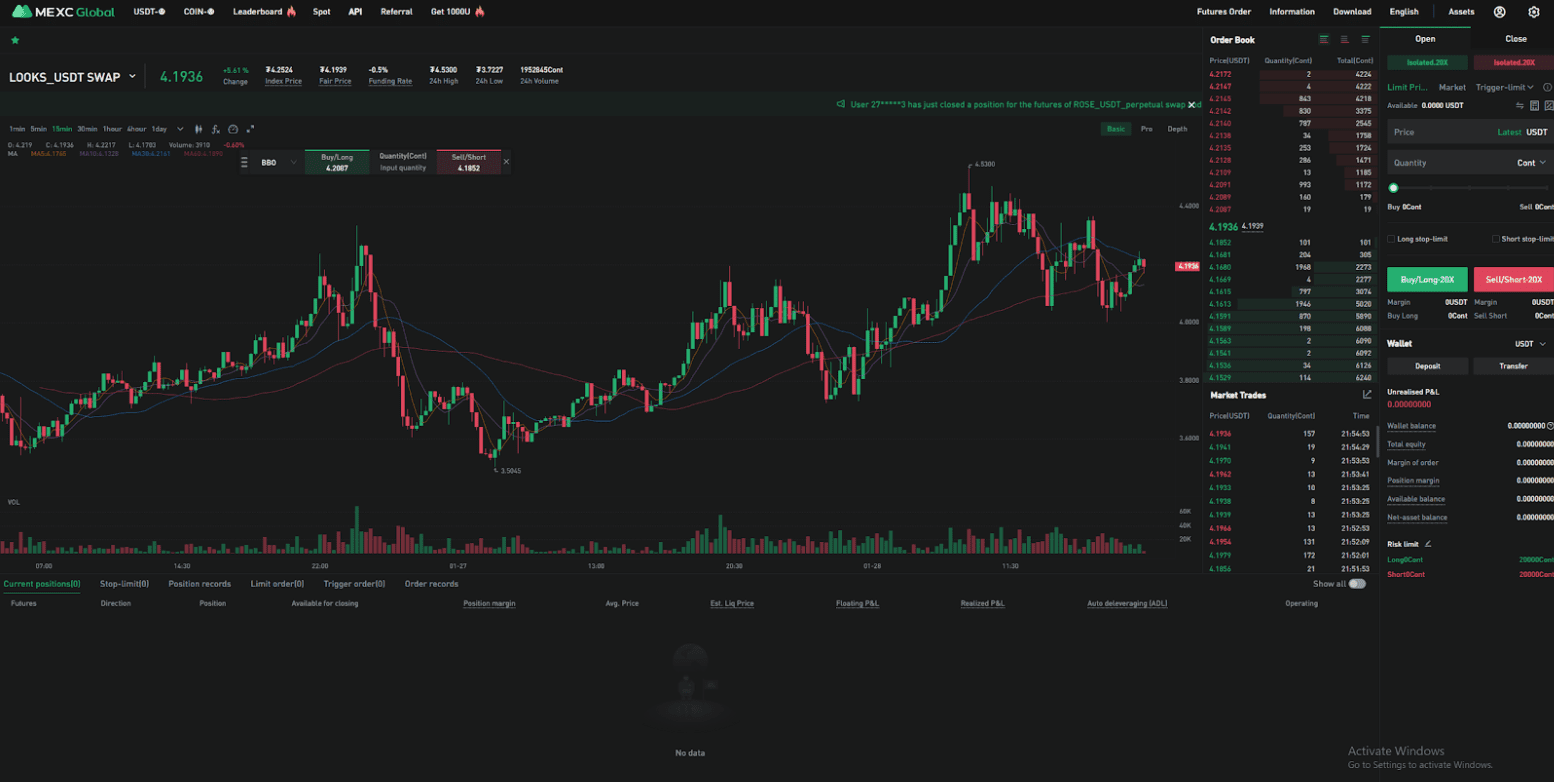Image resolution: width=1554 pixels, height=782 pixels.
Task: Open the settings gear icon
Action: click(x=1534, y=12)
